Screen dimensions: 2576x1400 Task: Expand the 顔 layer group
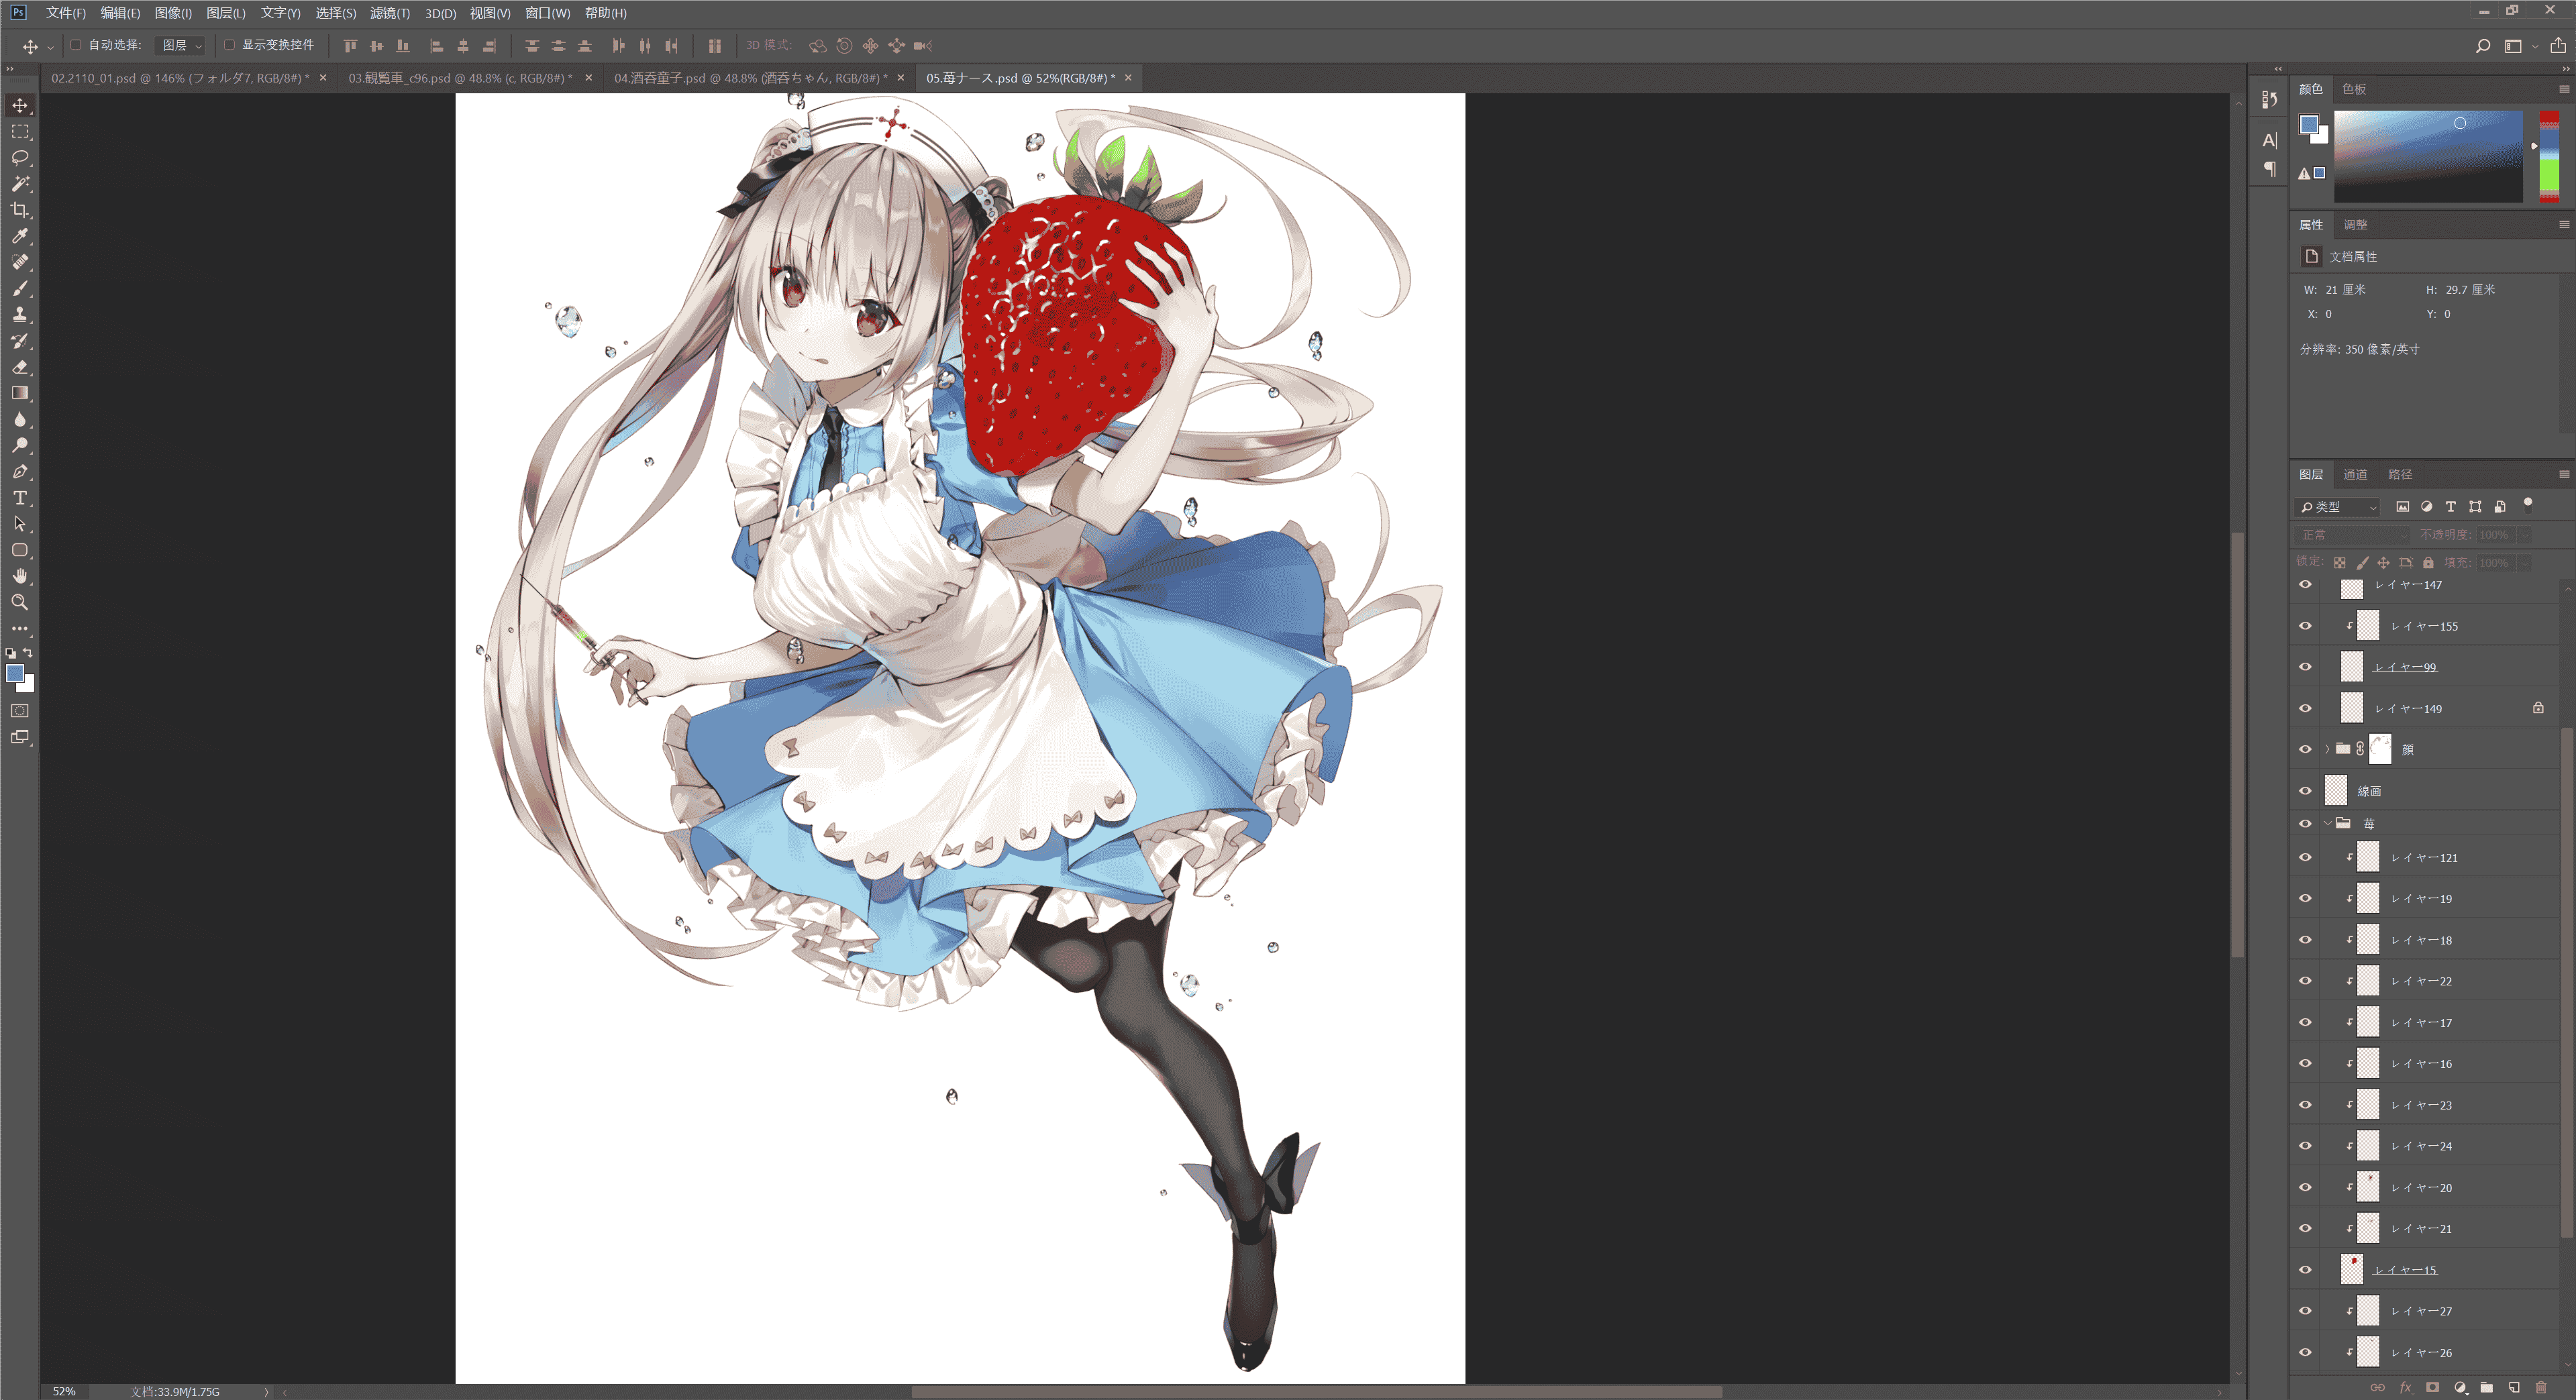pos(2328,749)
